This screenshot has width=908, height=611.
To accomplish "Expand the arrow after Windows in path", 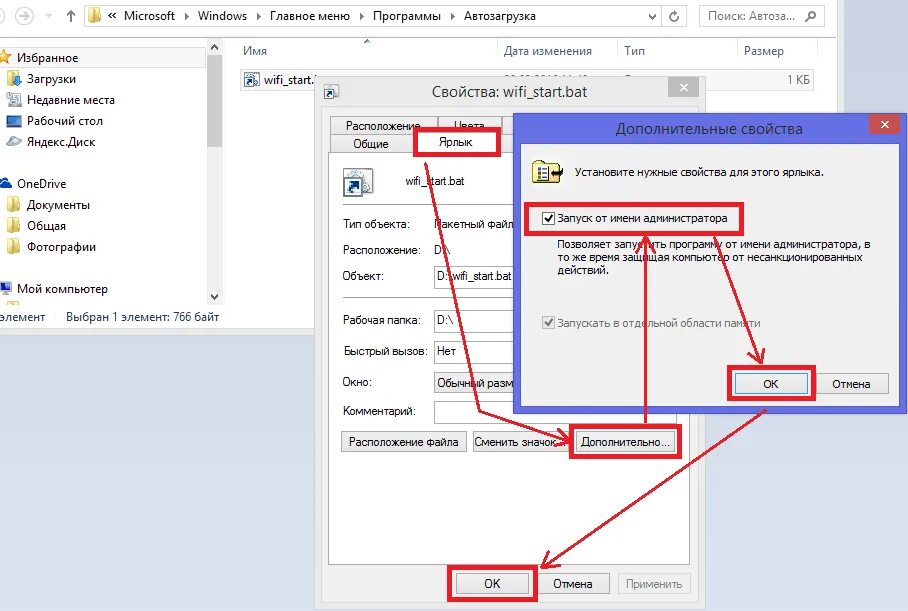I will coord(258,16).
